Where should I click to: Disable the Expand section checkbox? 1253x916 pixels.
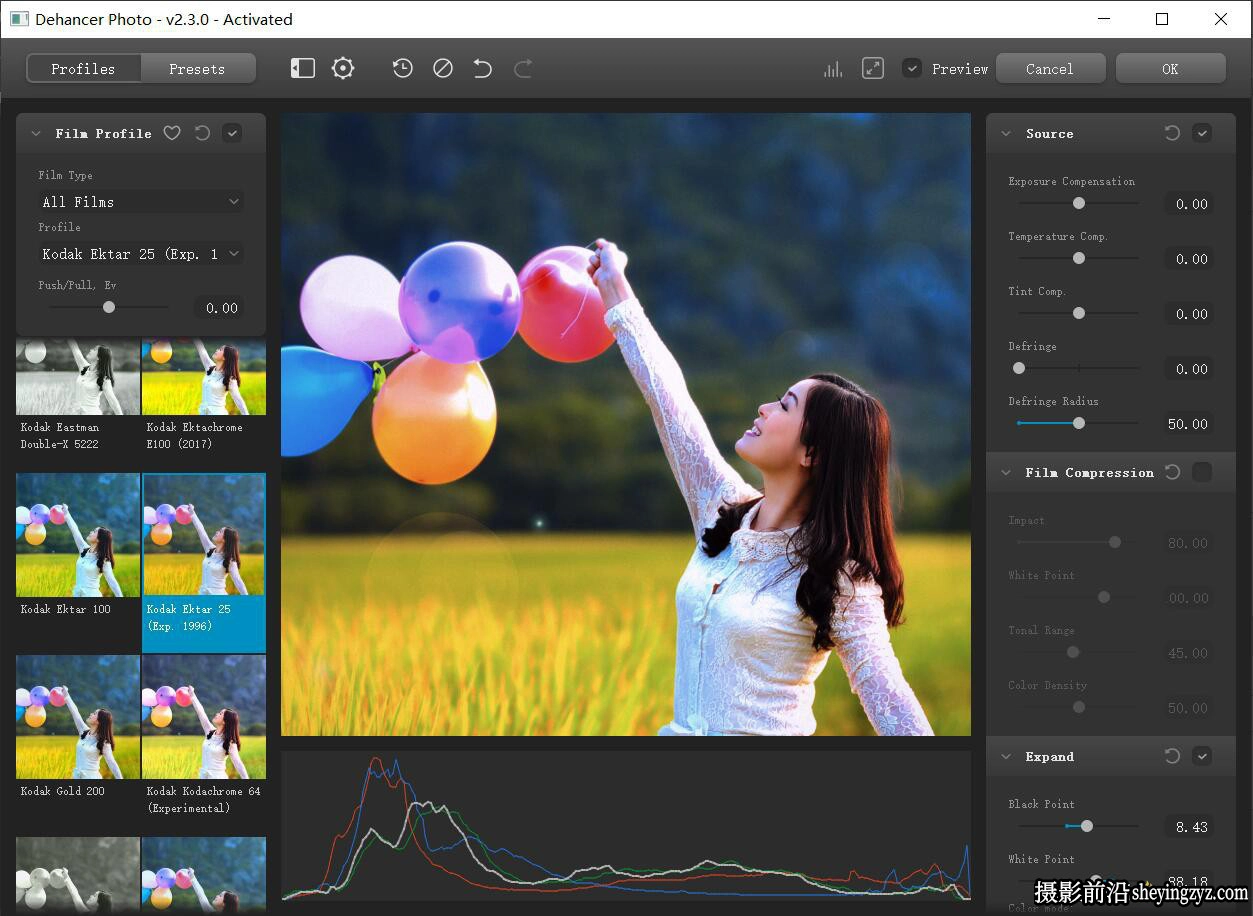pyautogui.click(x=1202, y=756)
